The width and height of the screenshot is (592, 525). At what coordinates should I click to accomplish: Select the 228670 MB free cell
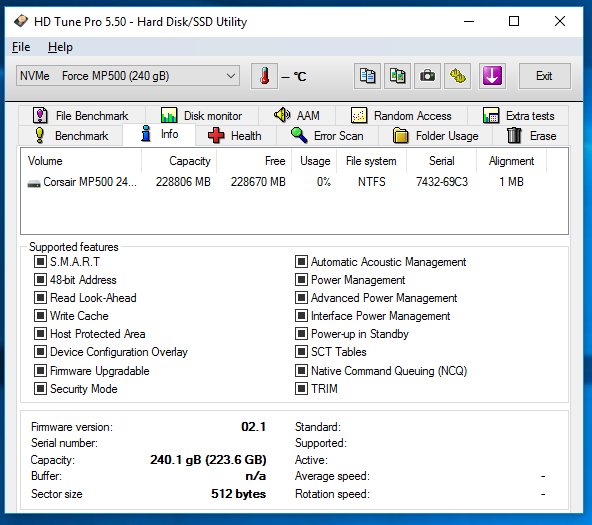pyautogui.click(x=258, y=182)
